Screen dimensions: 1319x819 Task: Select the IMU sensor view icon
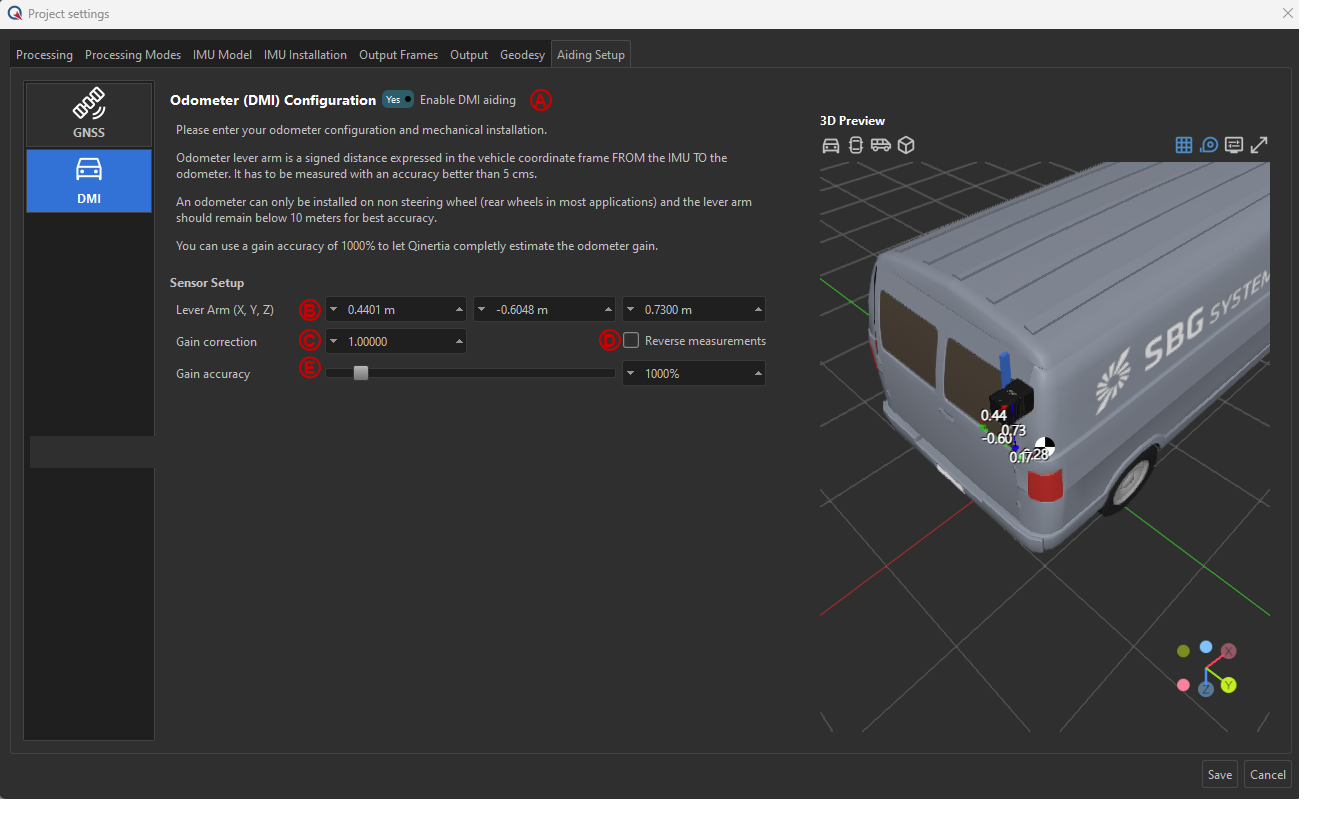coord(855,145)
